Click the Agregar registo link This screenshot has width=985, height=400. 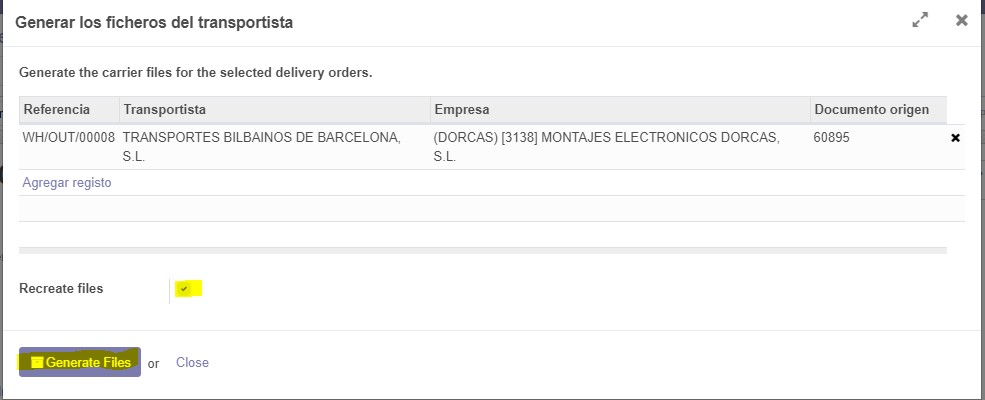pyautogui.click(x=67, y=183)
